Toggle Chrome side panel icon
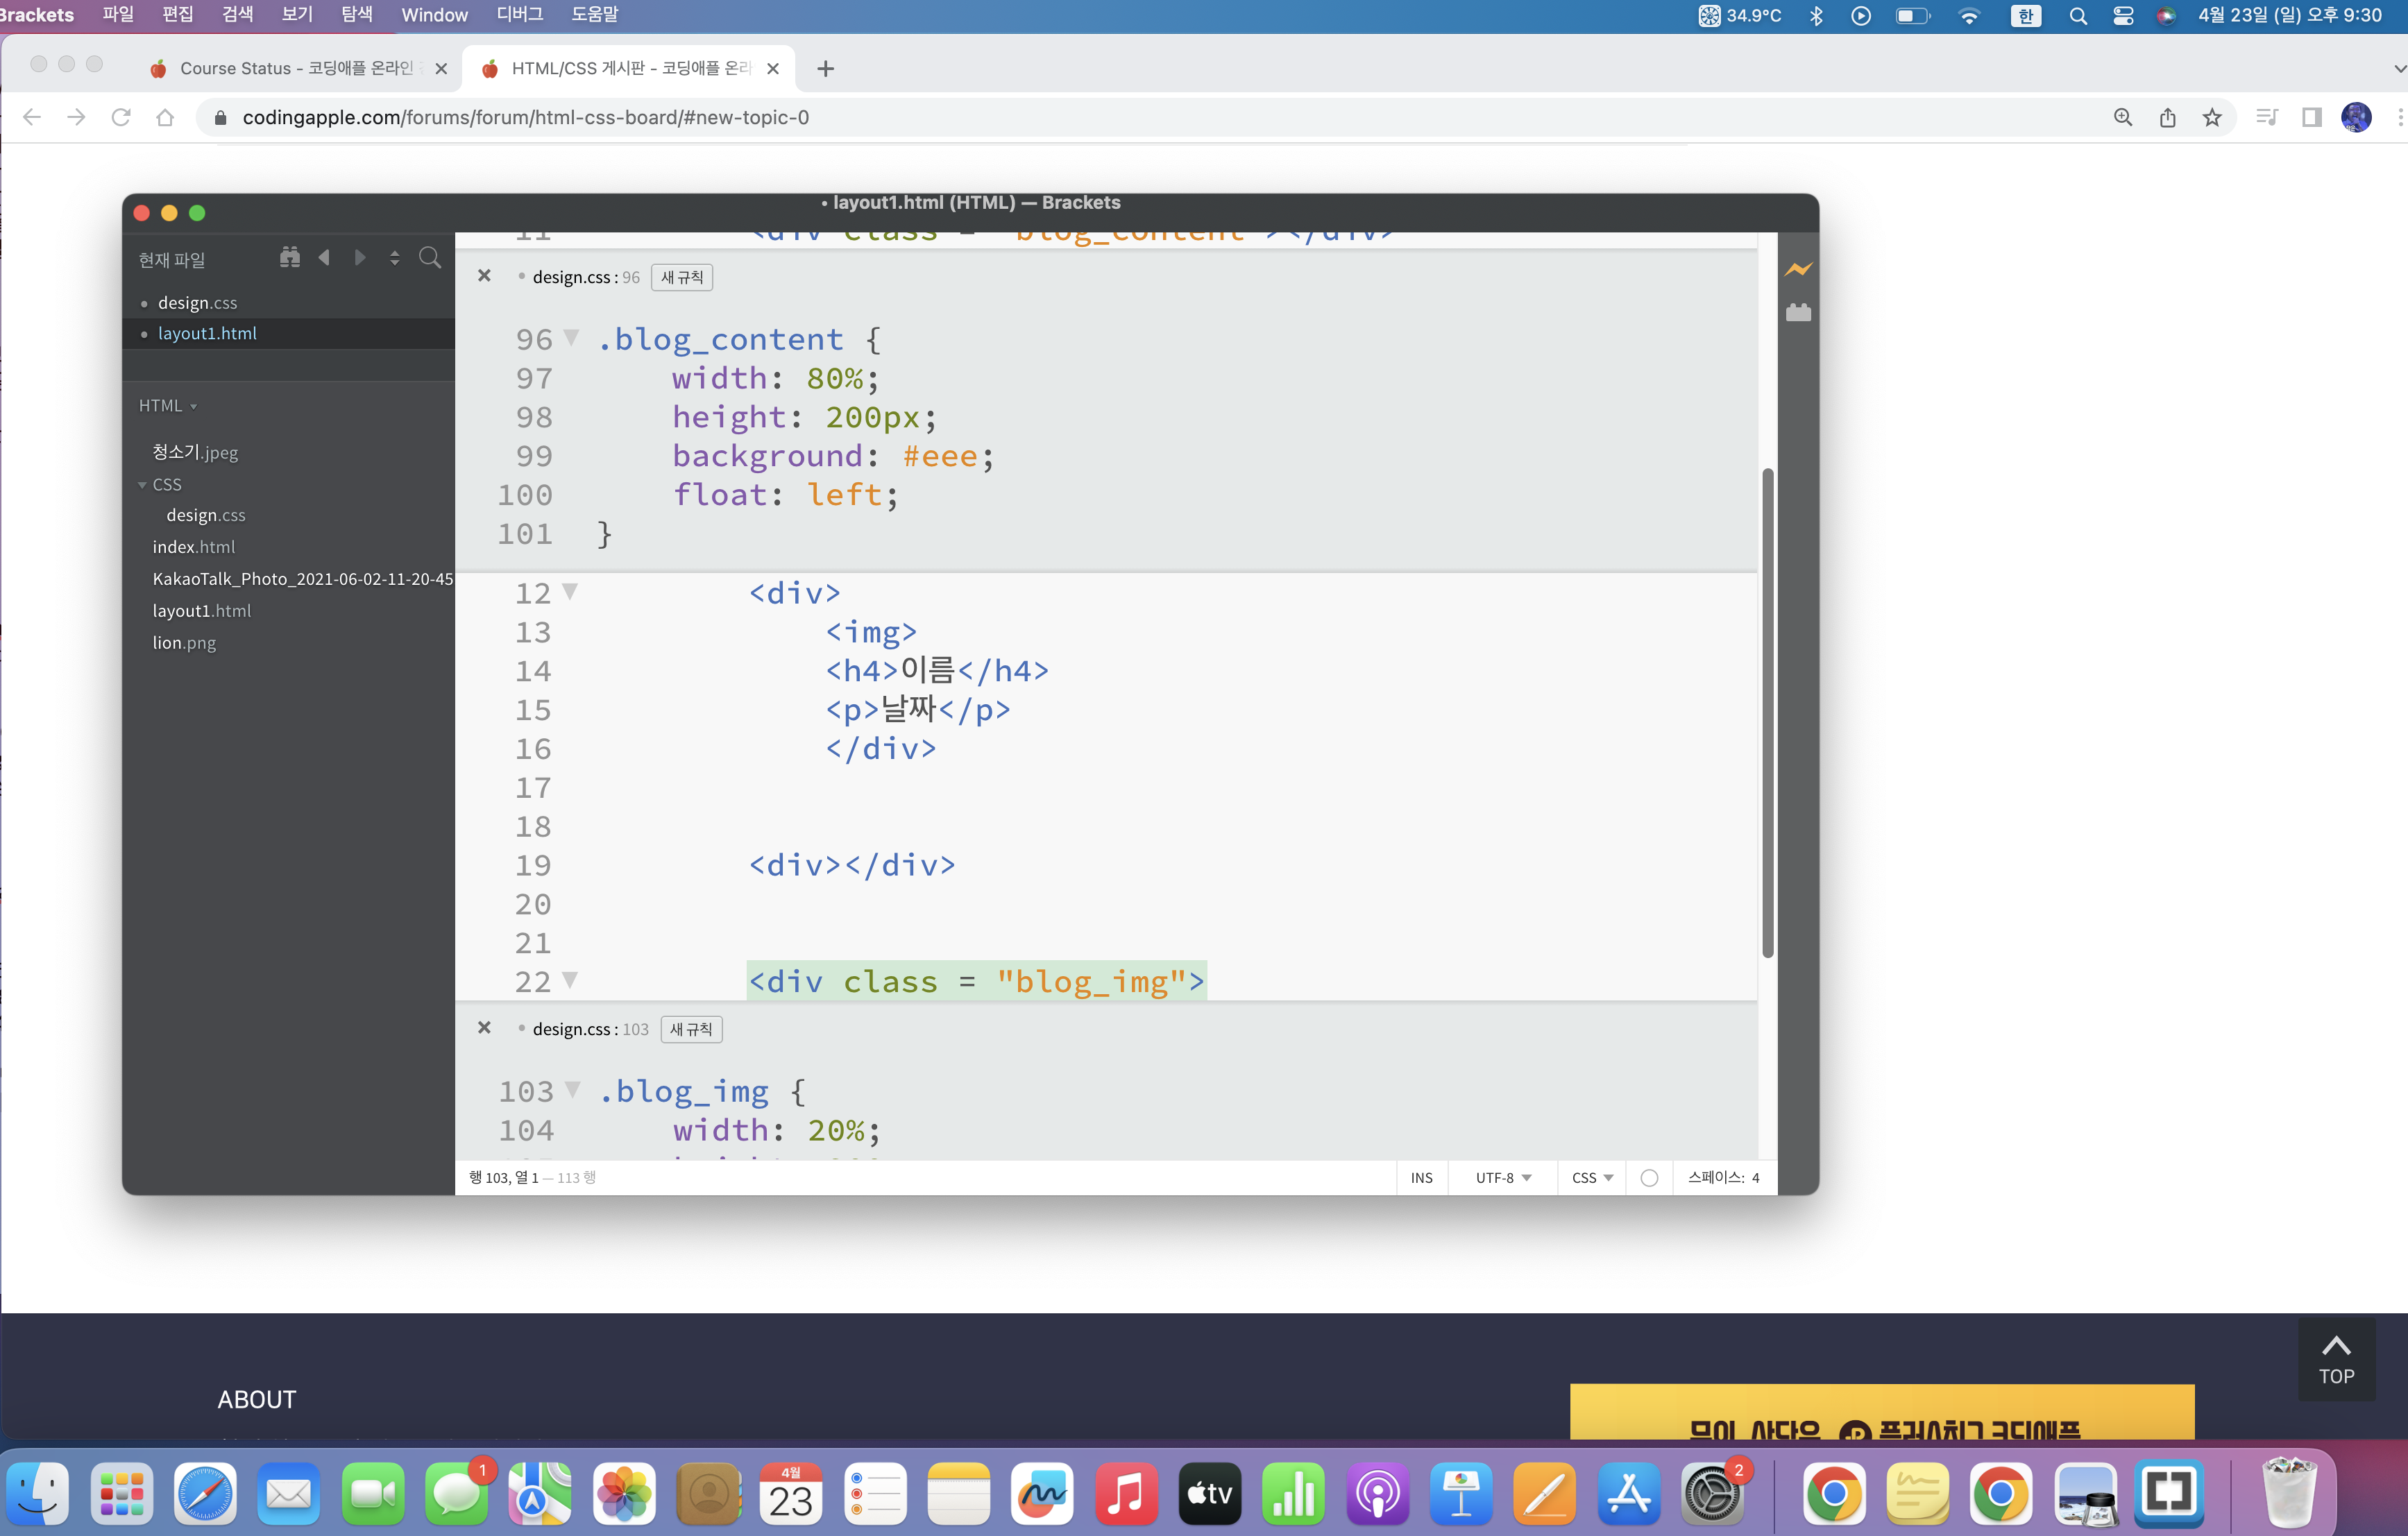 tap(2311, 118)
